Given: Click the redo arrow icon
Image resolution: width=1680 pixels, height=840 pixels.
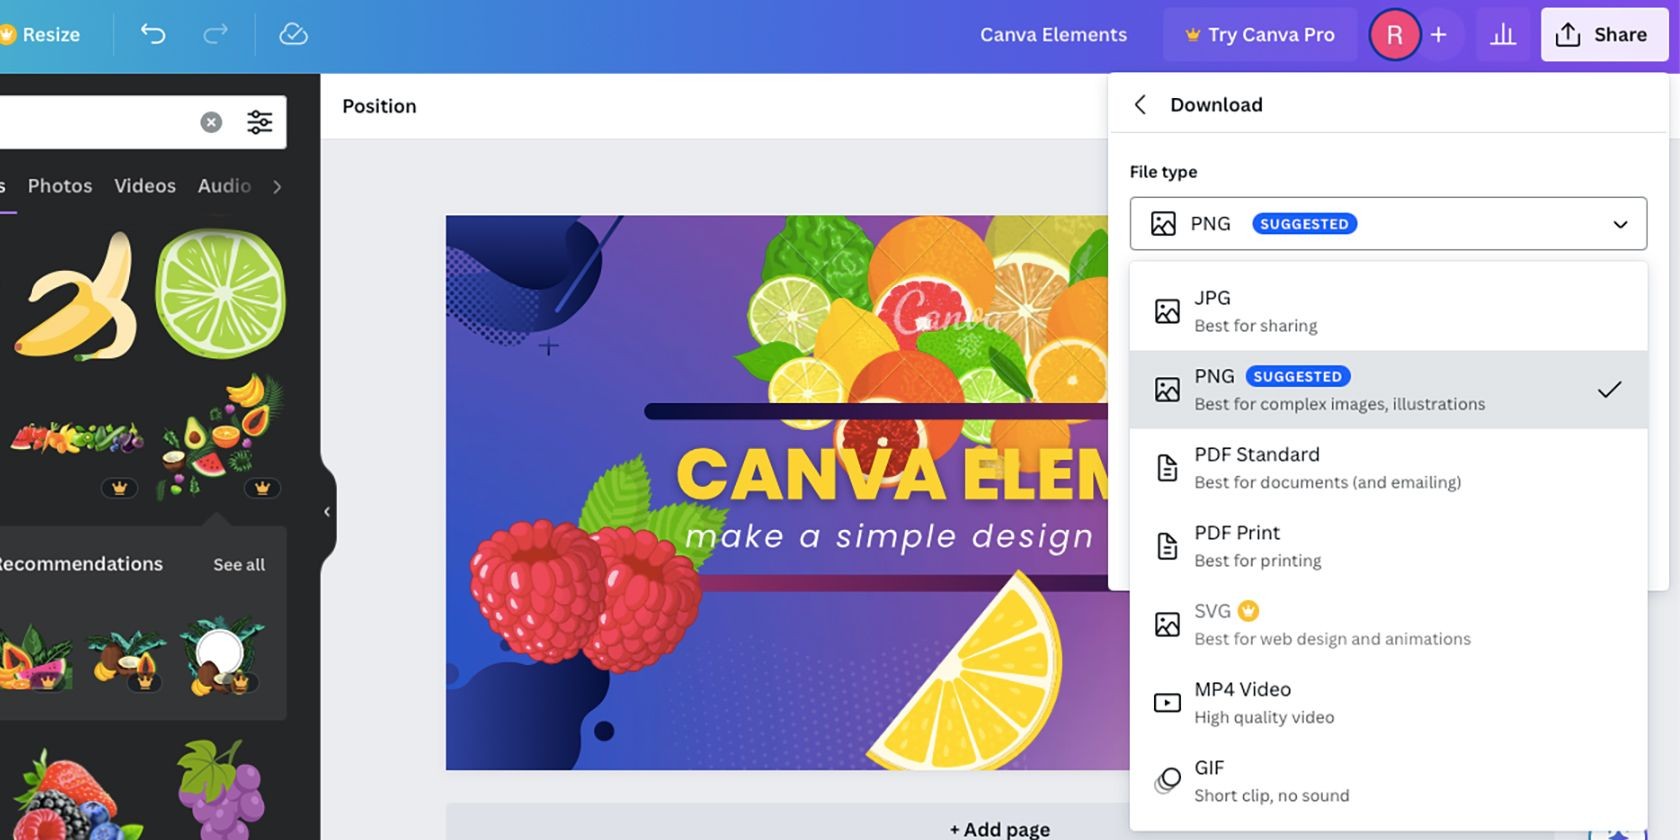Looking at the screenshot, I should point(215,34).
